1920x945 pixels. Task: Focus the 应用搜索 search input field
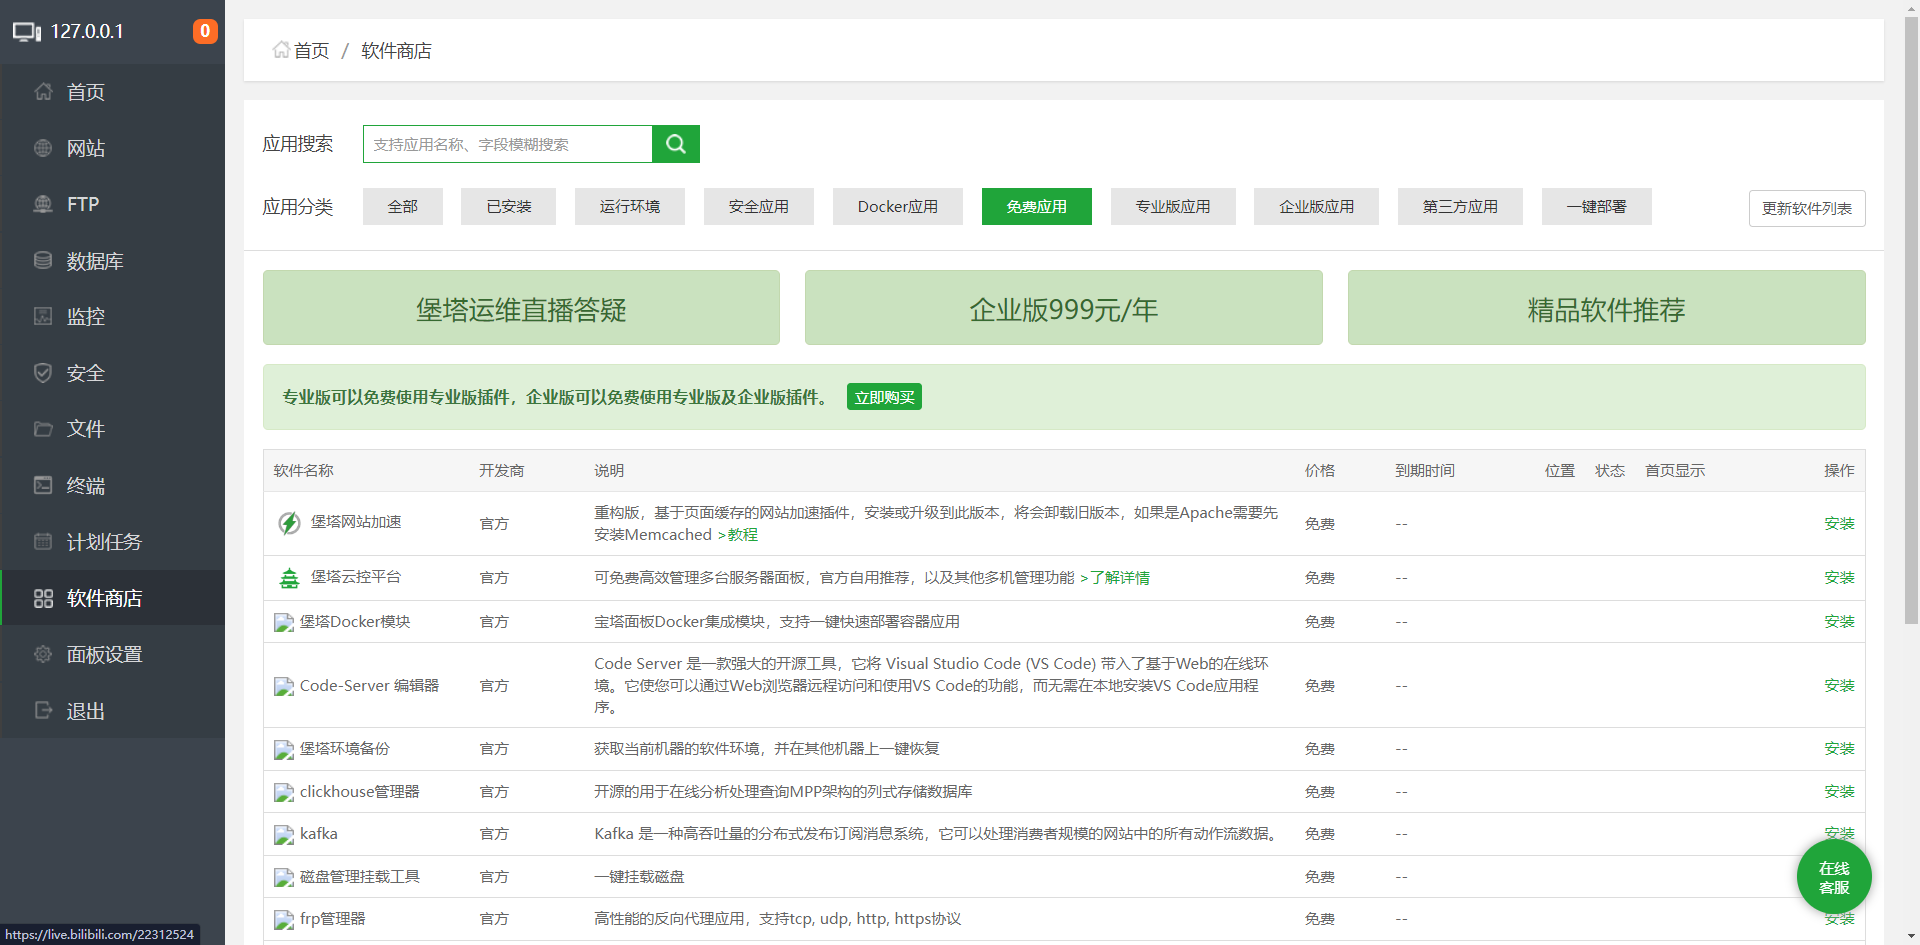[508, 144]
